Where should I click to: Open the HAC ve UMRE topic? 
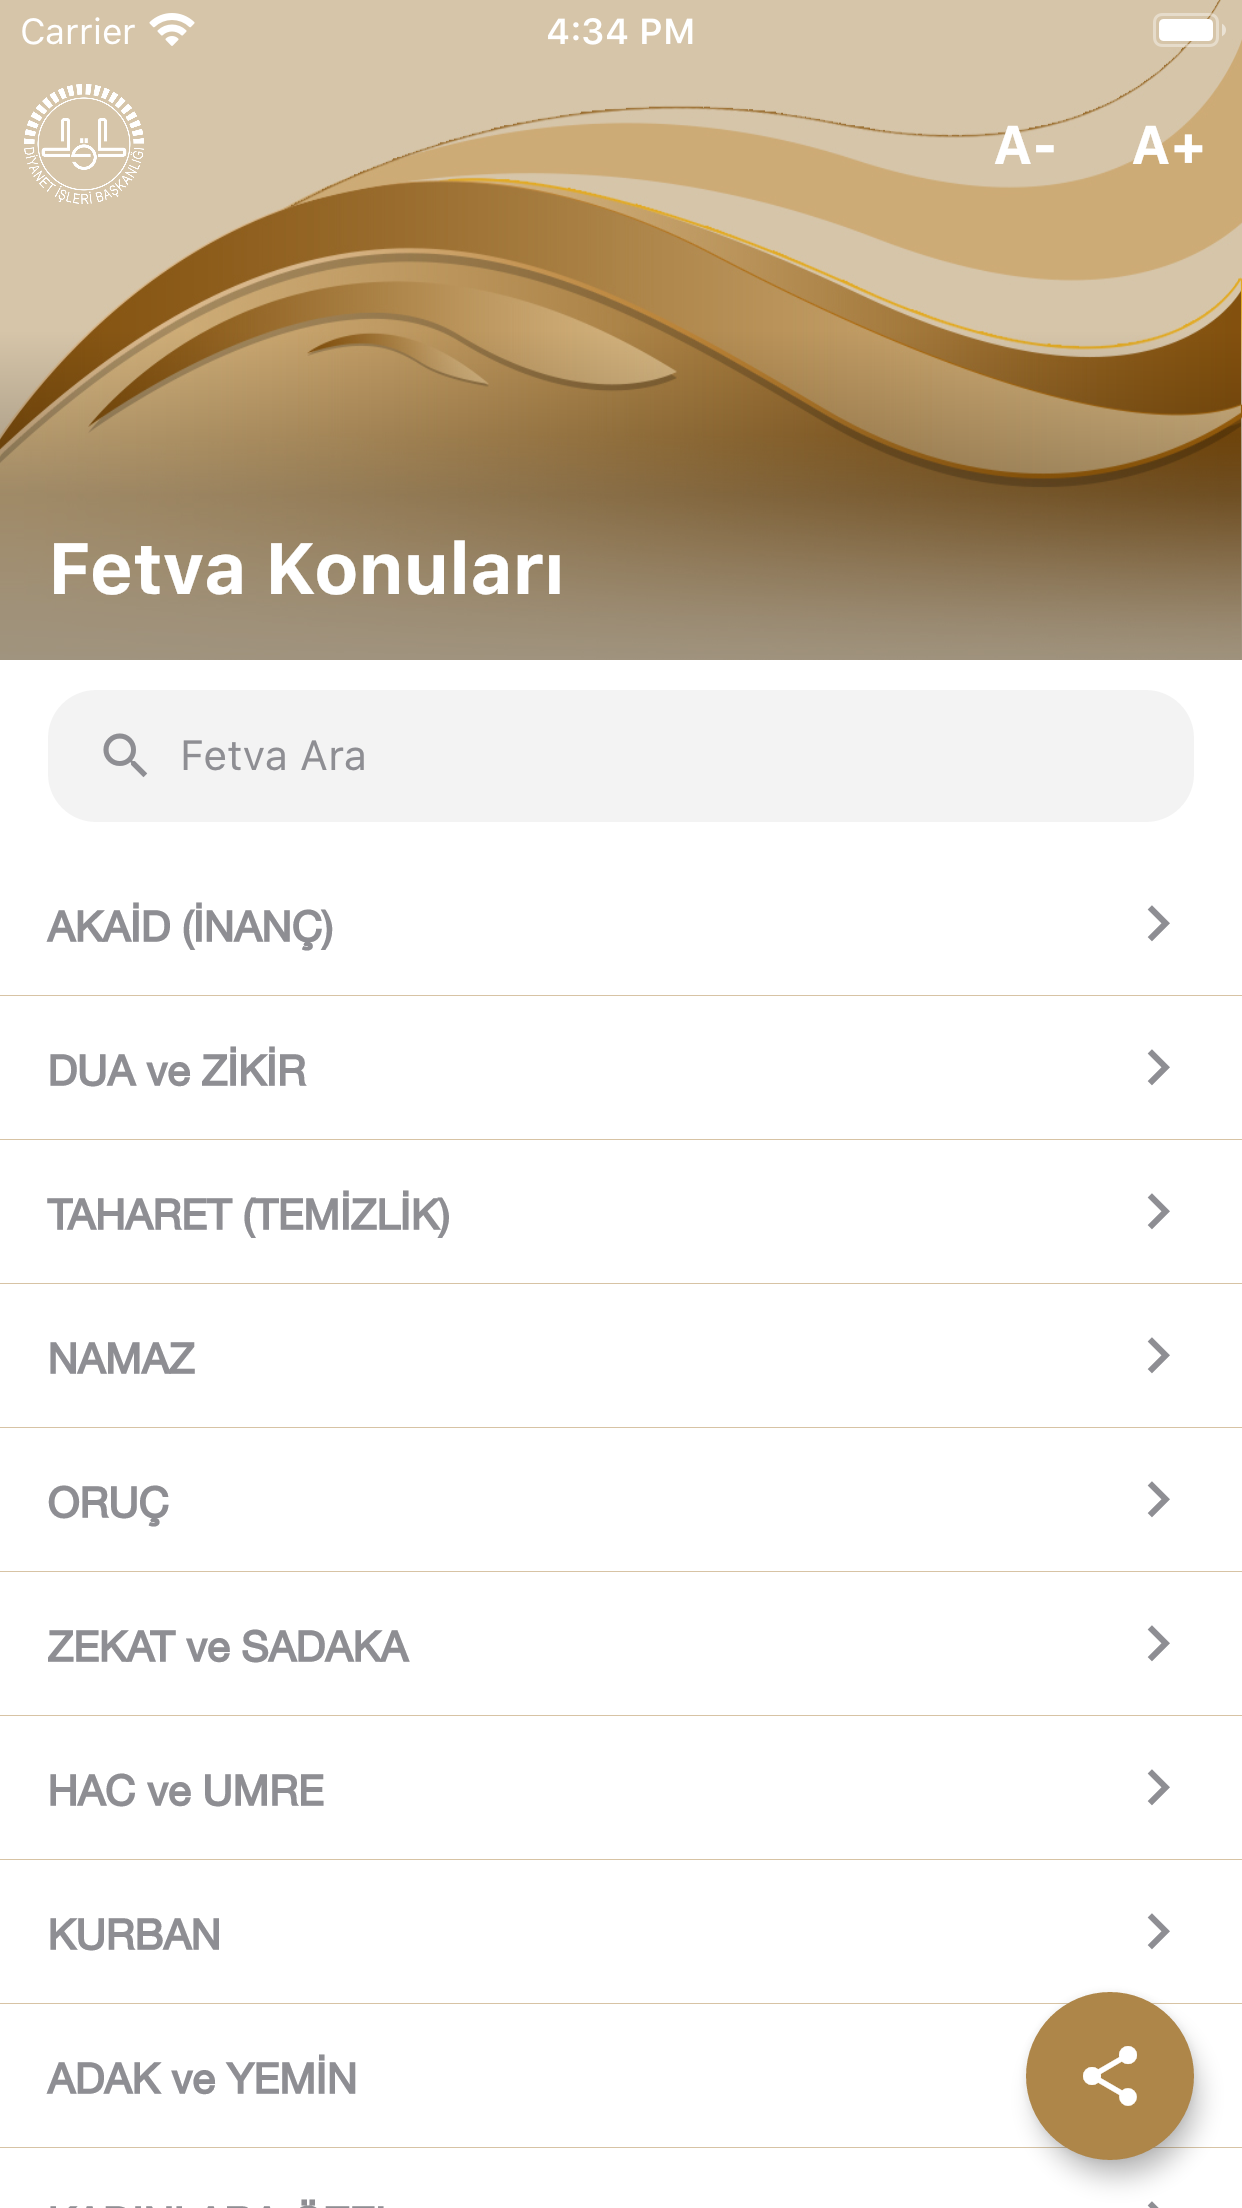click(x=187, y=1790)
